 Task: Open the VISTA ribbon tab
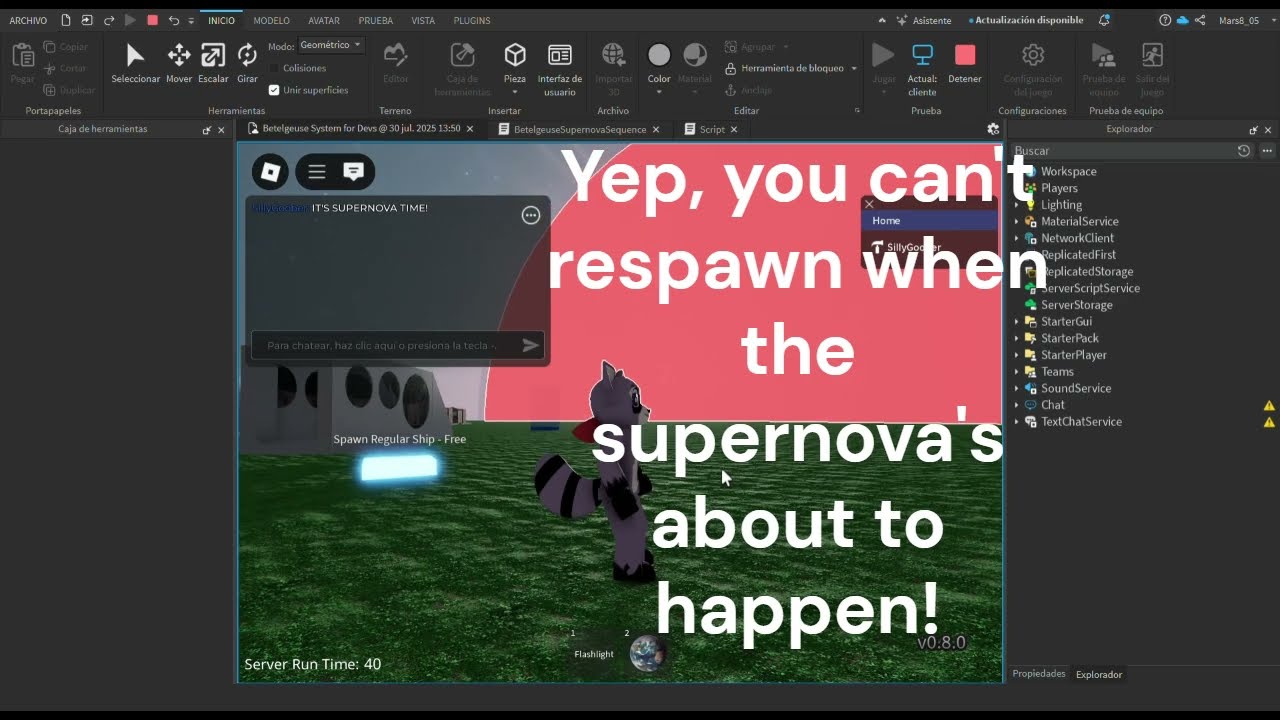point(423,20)
